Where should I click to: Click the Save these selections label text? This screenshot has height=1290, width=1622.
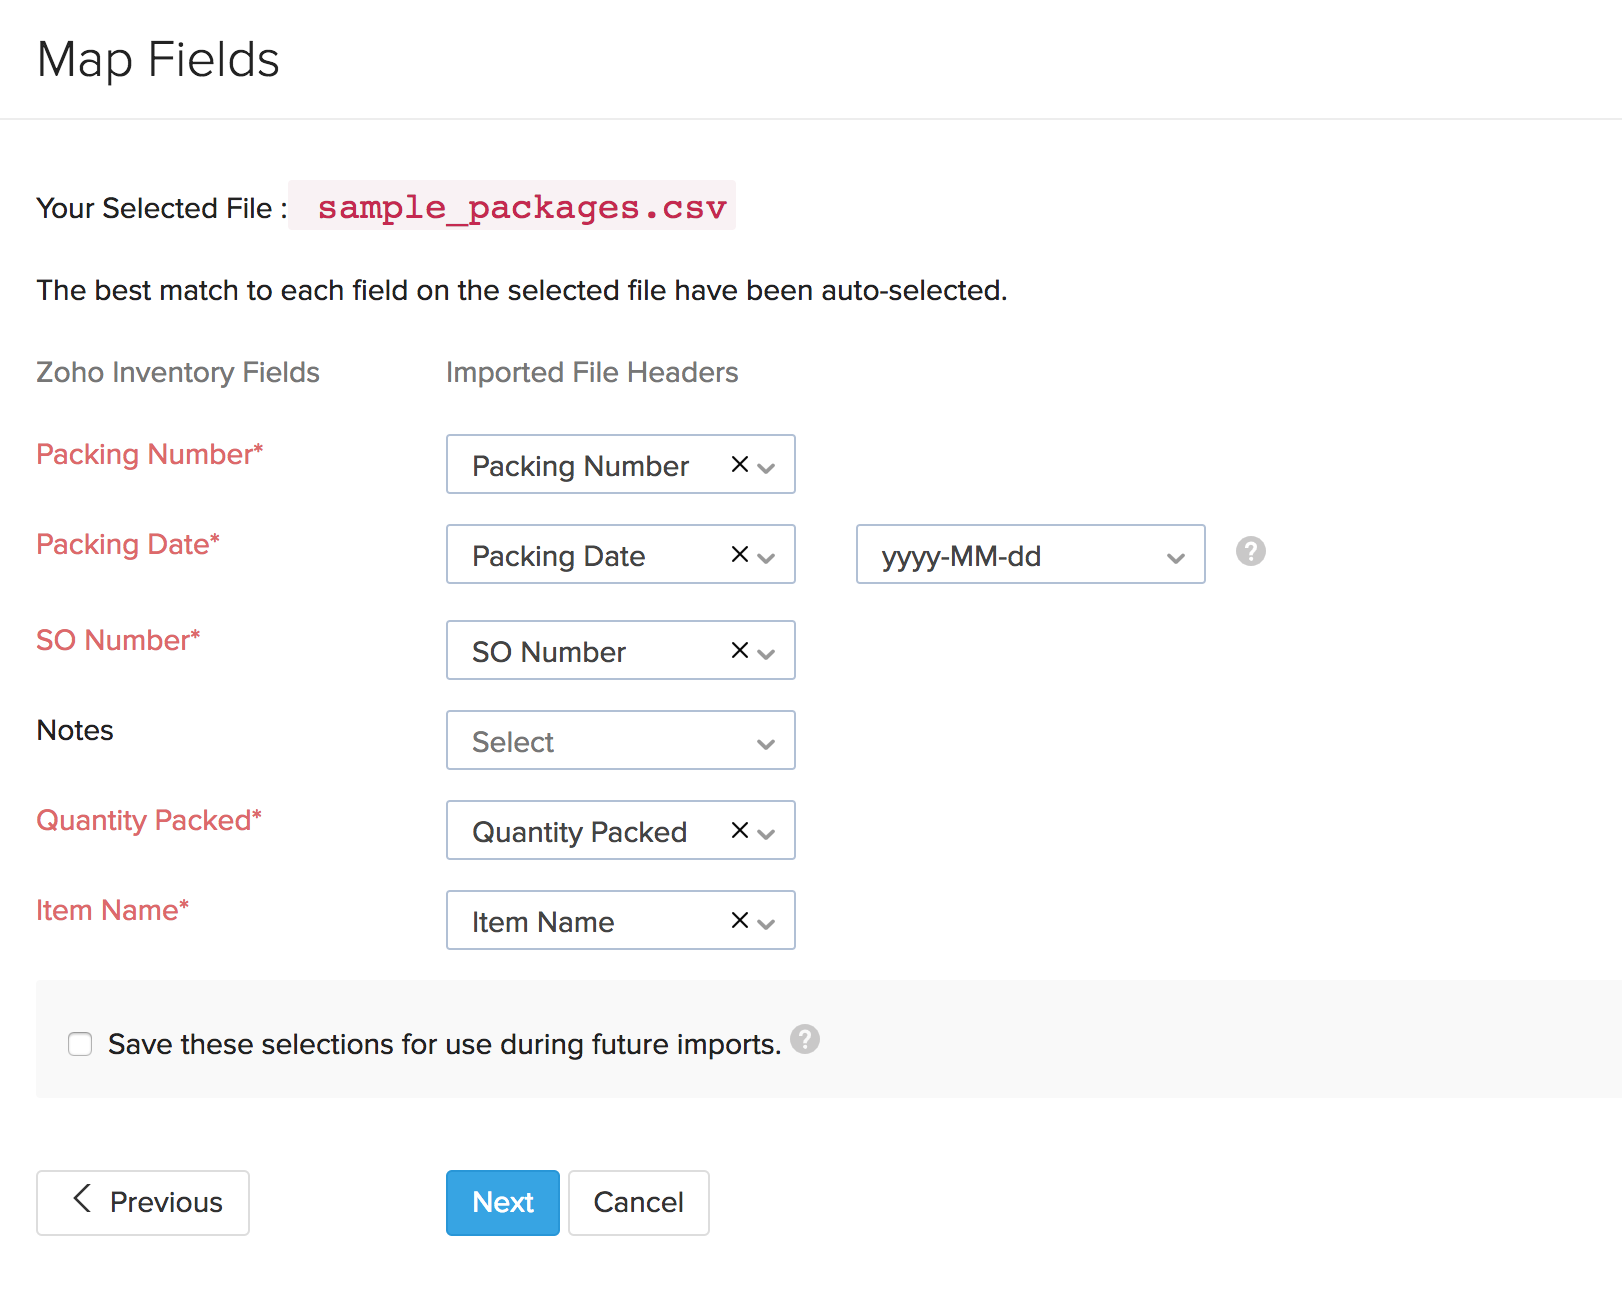coord(444,1044)
